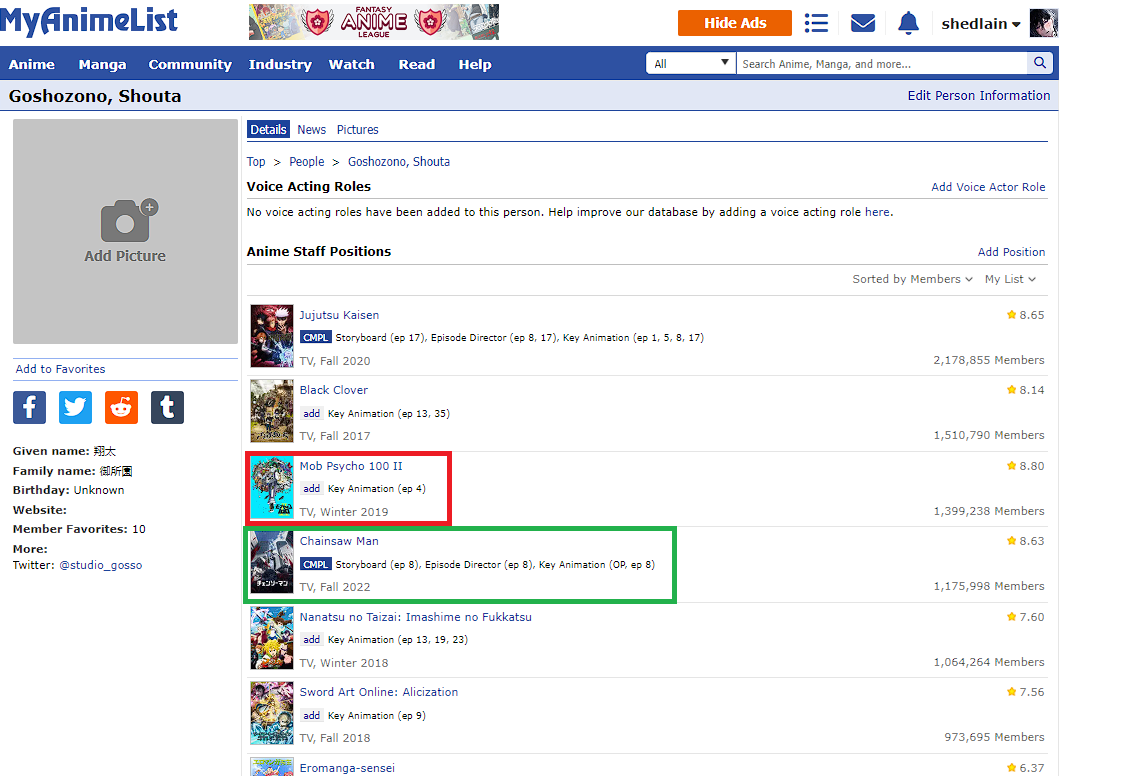Expand the Sorted by Members dropdown
Screen dimensions: 1139x776
pyautogui.click(x=912, y=279)
